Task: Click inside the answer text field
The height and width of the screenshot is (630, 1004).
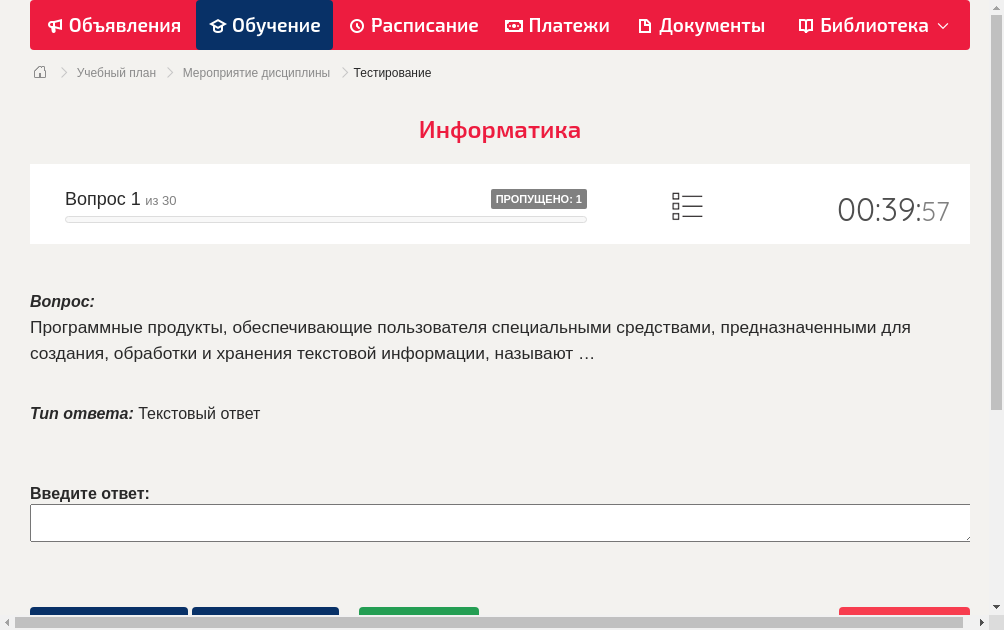Action: click(x=500, y=522)
